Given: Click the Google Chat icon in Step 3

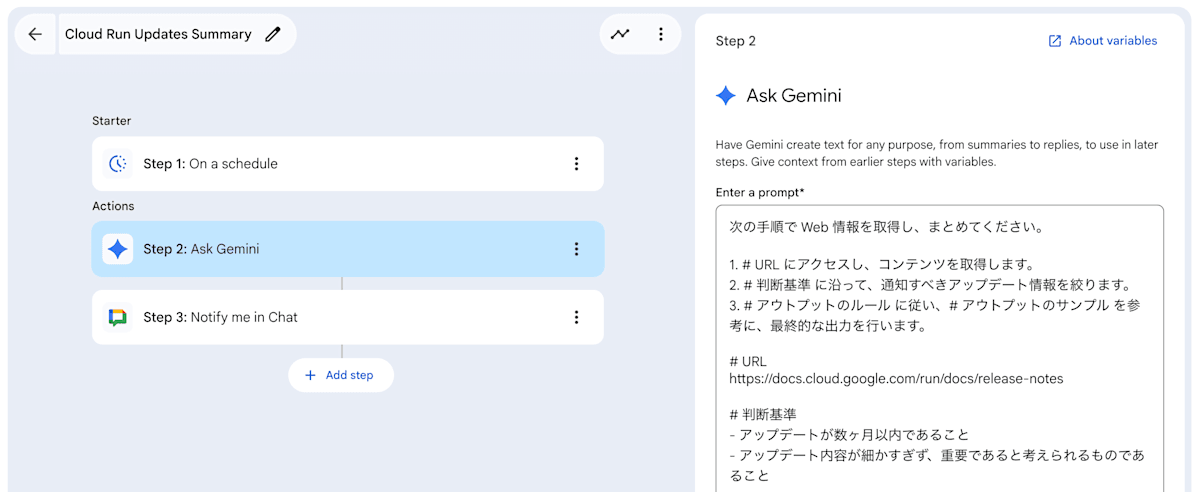Looking at the screenshot, I should point(118,317).
